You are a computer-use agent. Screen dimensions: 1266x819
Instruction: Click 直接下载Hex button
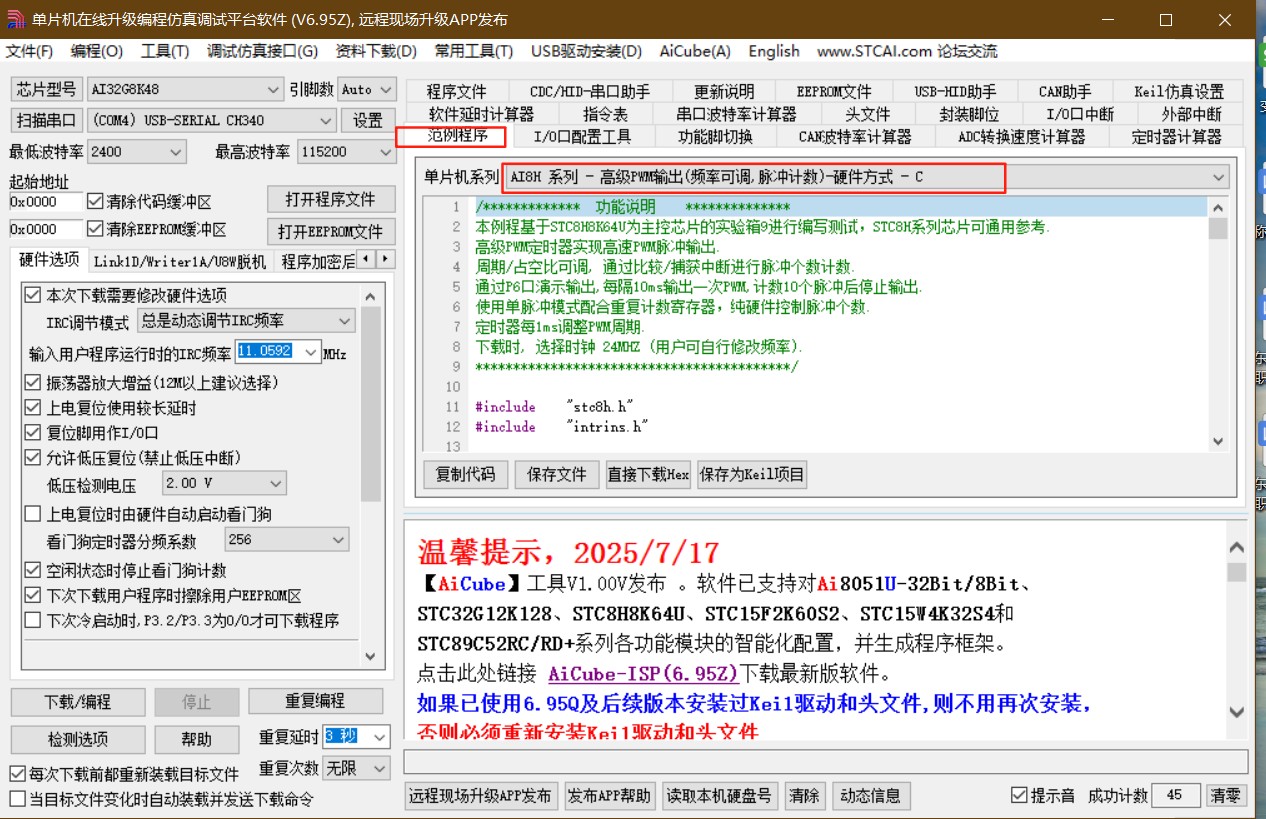(648, 474)
